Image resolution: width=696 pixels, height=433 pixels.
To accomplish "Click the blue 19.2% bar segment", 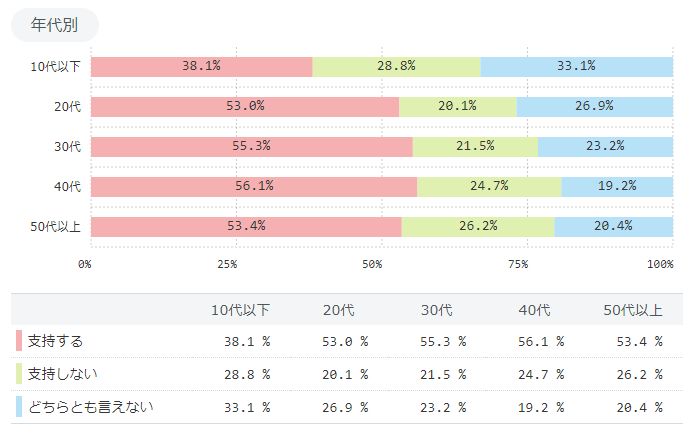I will [x=617, y=187].
